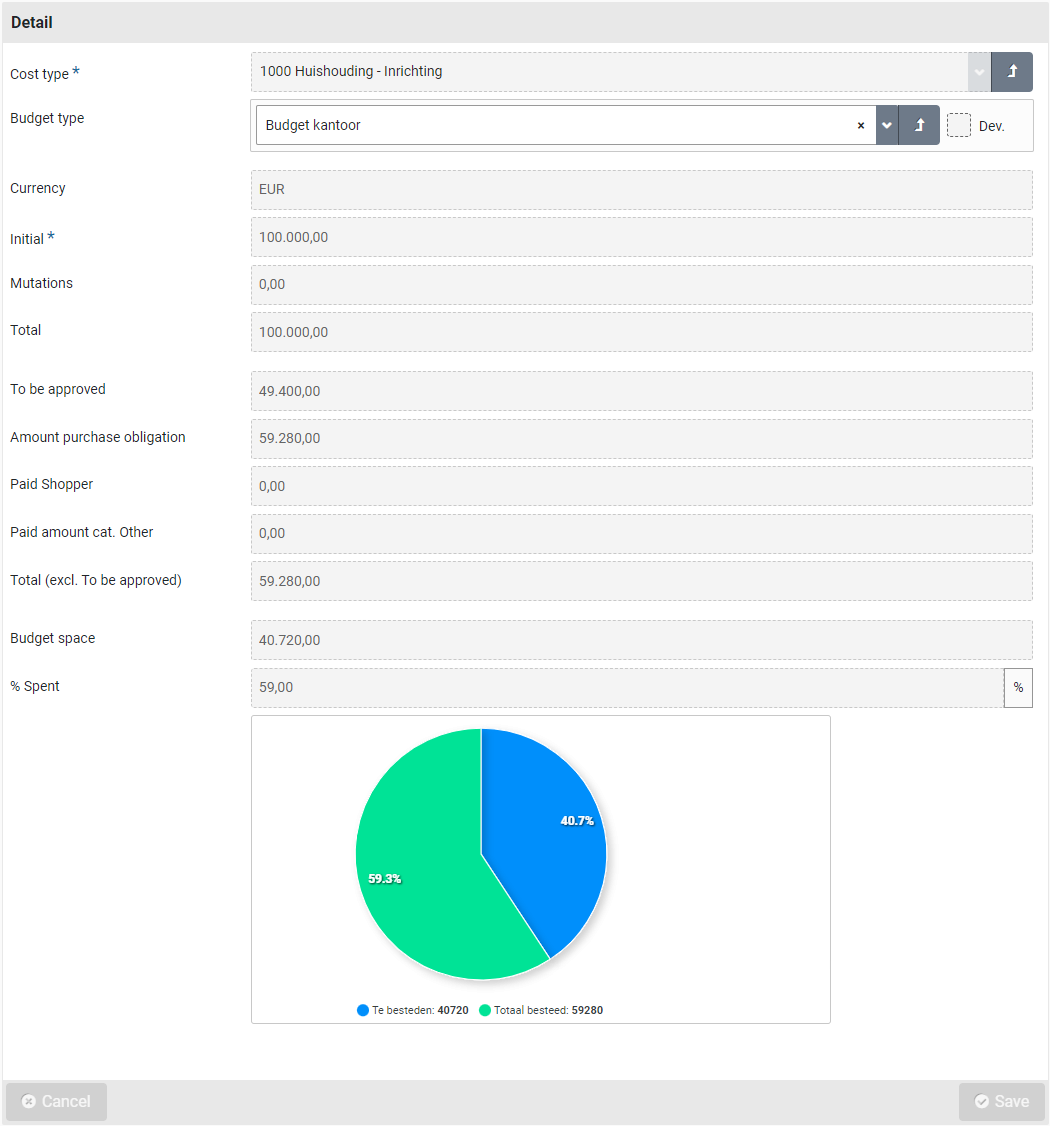
Task: Click the Mutations value field
Action: coord(640,285)
